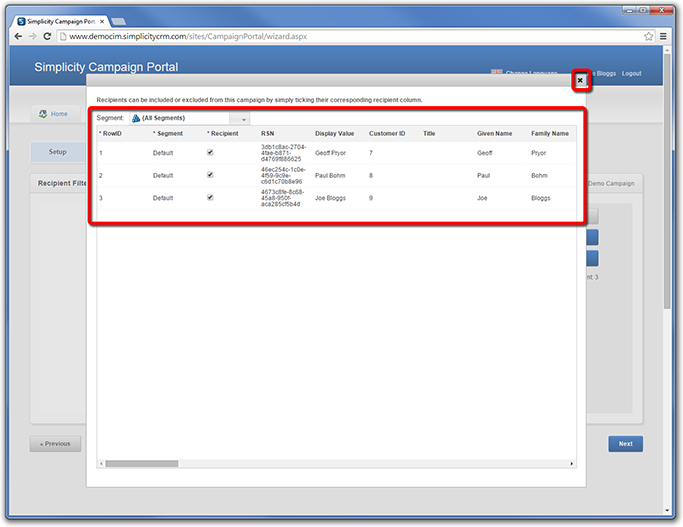Sort by the Segment column header
Screen dimensions: 683x527
(169, 134)
